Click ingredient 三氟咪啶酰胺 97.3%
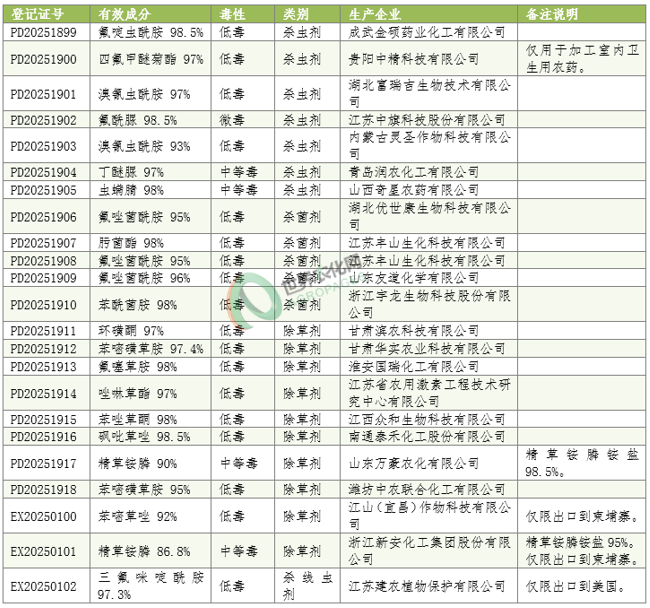The width and height of the screenshot is (650, 608). point(151,586)
